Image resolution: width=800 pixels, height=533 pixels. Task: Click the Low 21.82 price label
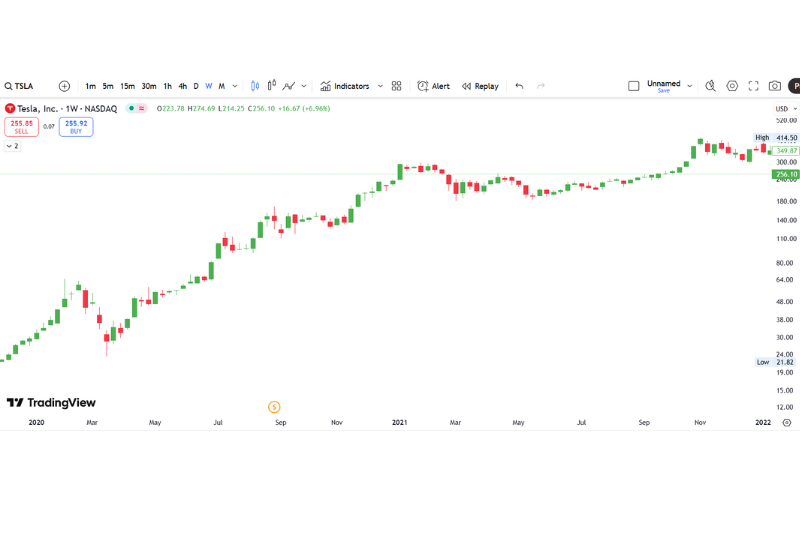coord(776,362)
